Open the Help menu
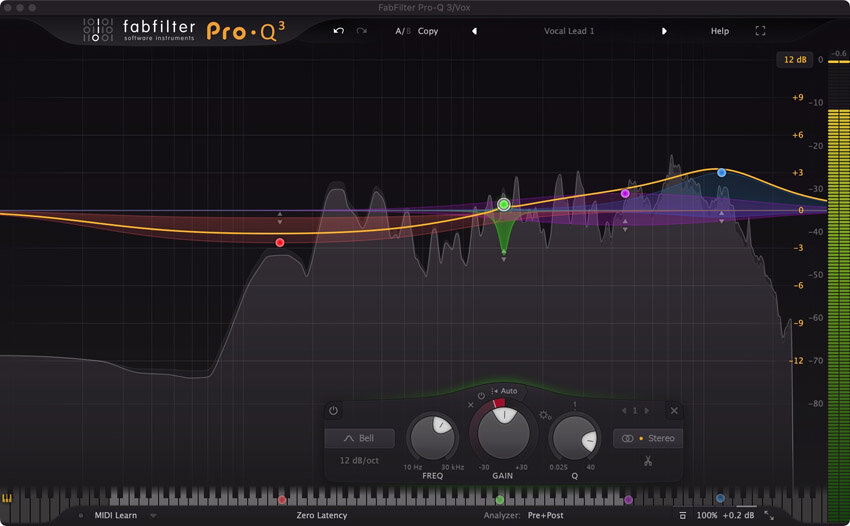Viewport: 850px width, 526px height. [720, 31]
